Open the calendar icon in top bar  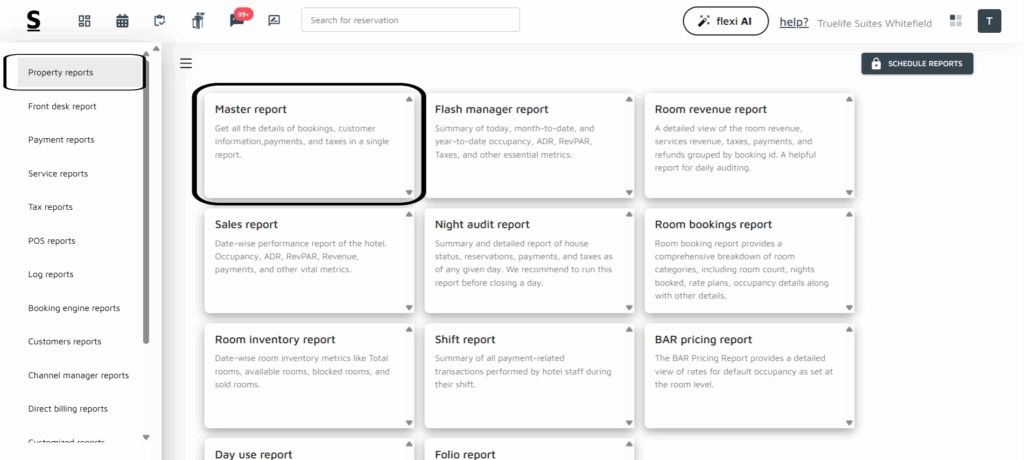tap(122, 21)
